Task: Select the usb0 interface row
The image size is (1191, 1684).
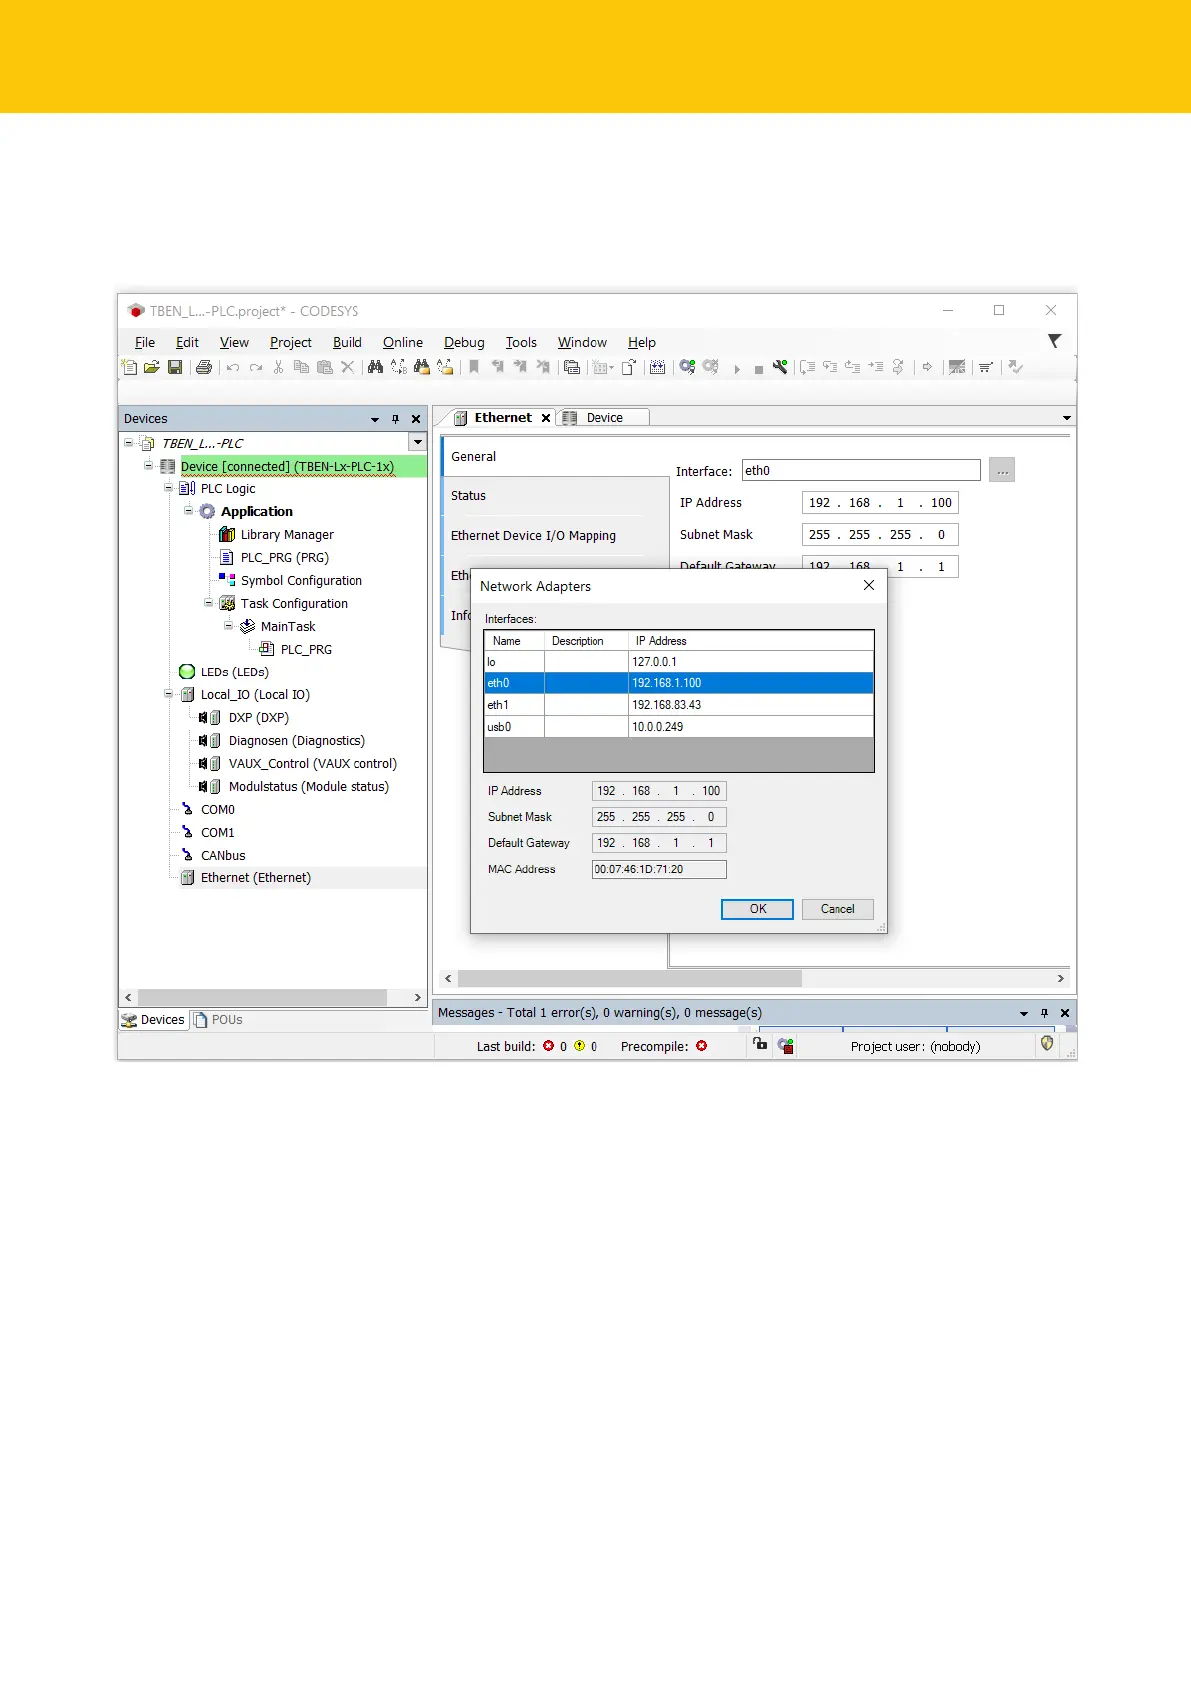Action: [679, 727]
